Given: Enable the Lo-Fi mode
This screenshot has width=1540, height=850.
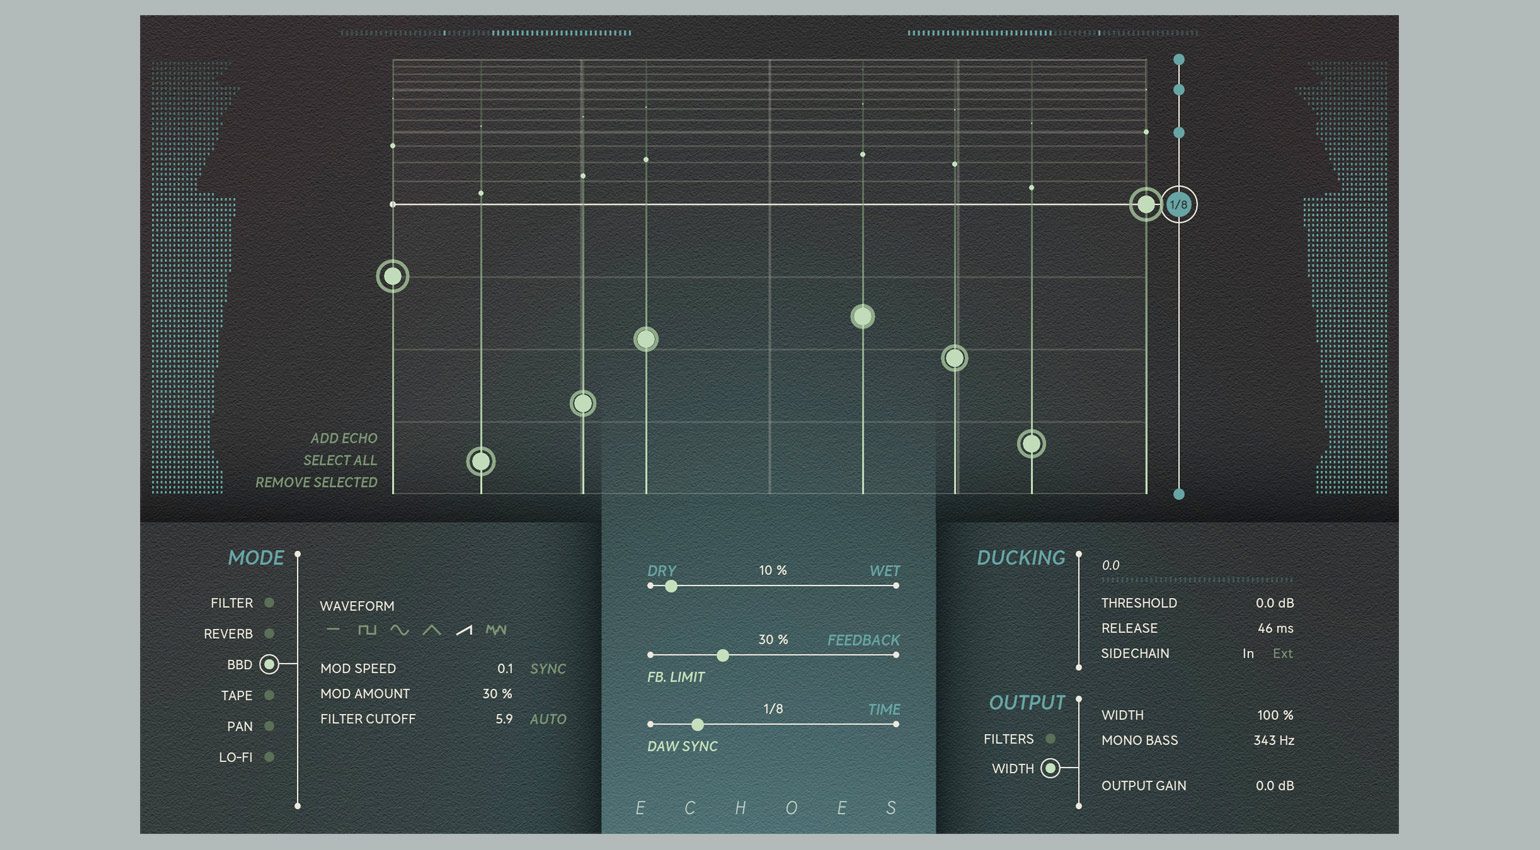Looking at the screenshot, I should point(269,757).
